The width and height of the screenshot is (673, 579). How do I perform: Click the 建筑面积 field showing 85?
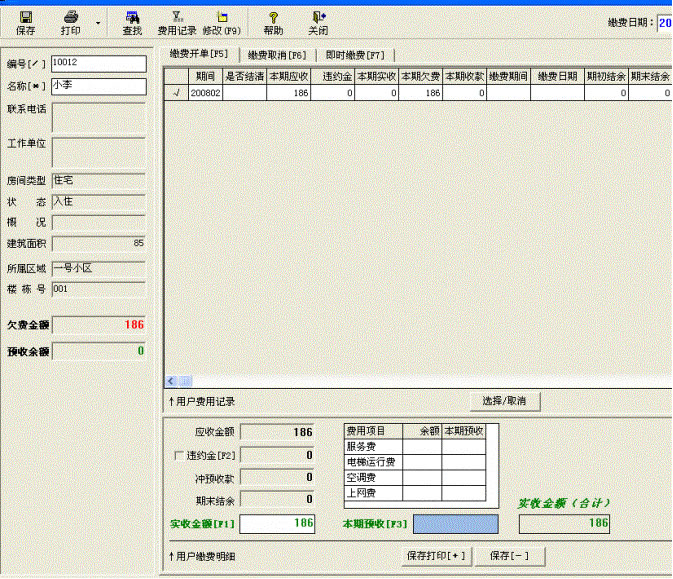point(99,243)
